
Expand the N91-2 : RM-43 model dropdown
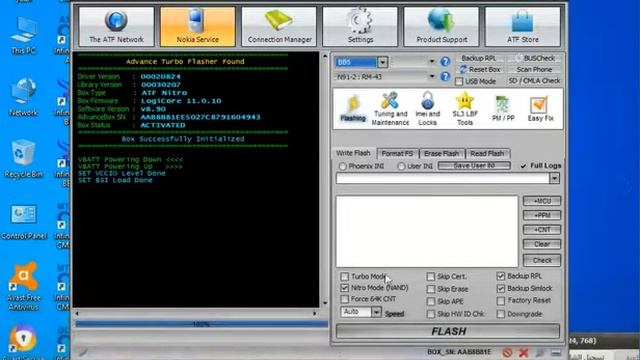pyautogui.click(x=432, y=76)
